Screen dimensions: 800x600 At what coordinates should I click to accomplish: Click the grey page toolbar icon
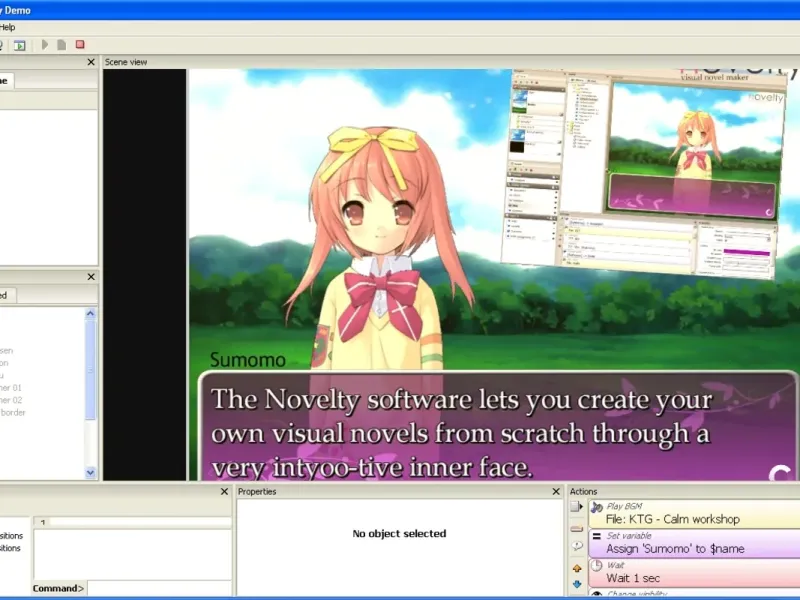62,45
